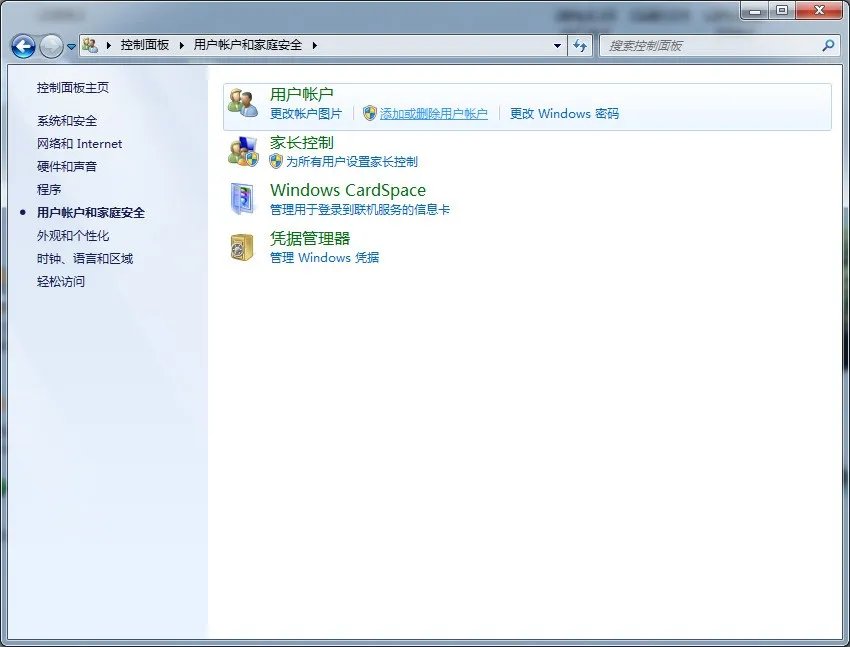The width and height of the screenshot is (850, 647).
Task: Select 系统和安全 in the sidebar
Action: pos(70,120)
